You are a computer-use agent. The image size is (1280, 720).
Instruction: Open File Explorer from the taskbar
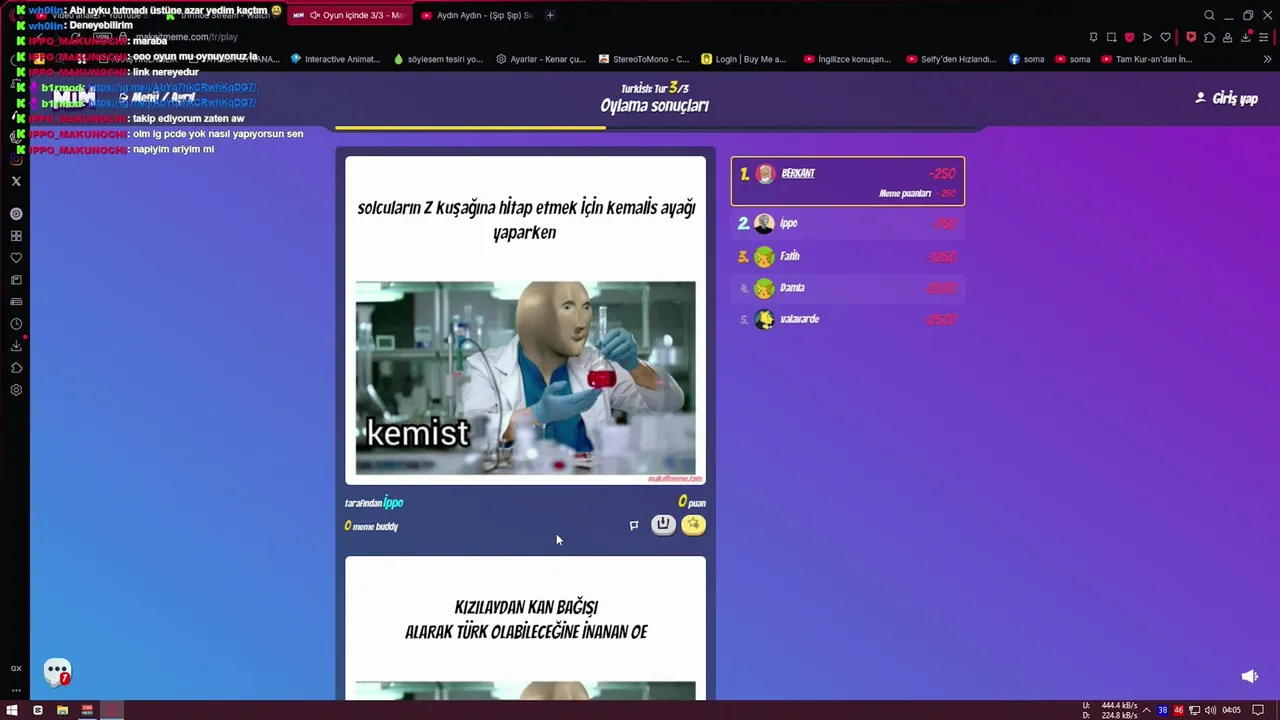pyautogui.click(x=62, y=710)
